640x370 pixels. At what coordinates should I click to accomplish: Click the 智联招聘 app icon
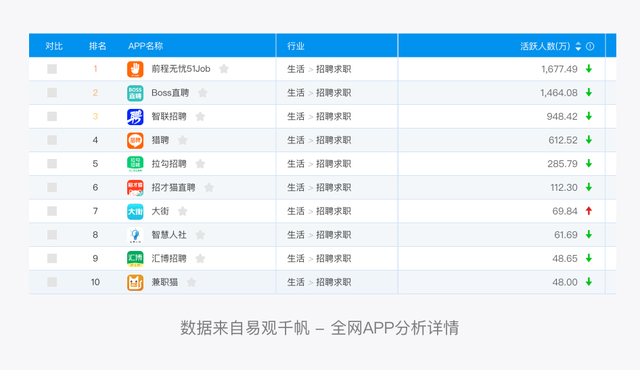pos(135,117)
